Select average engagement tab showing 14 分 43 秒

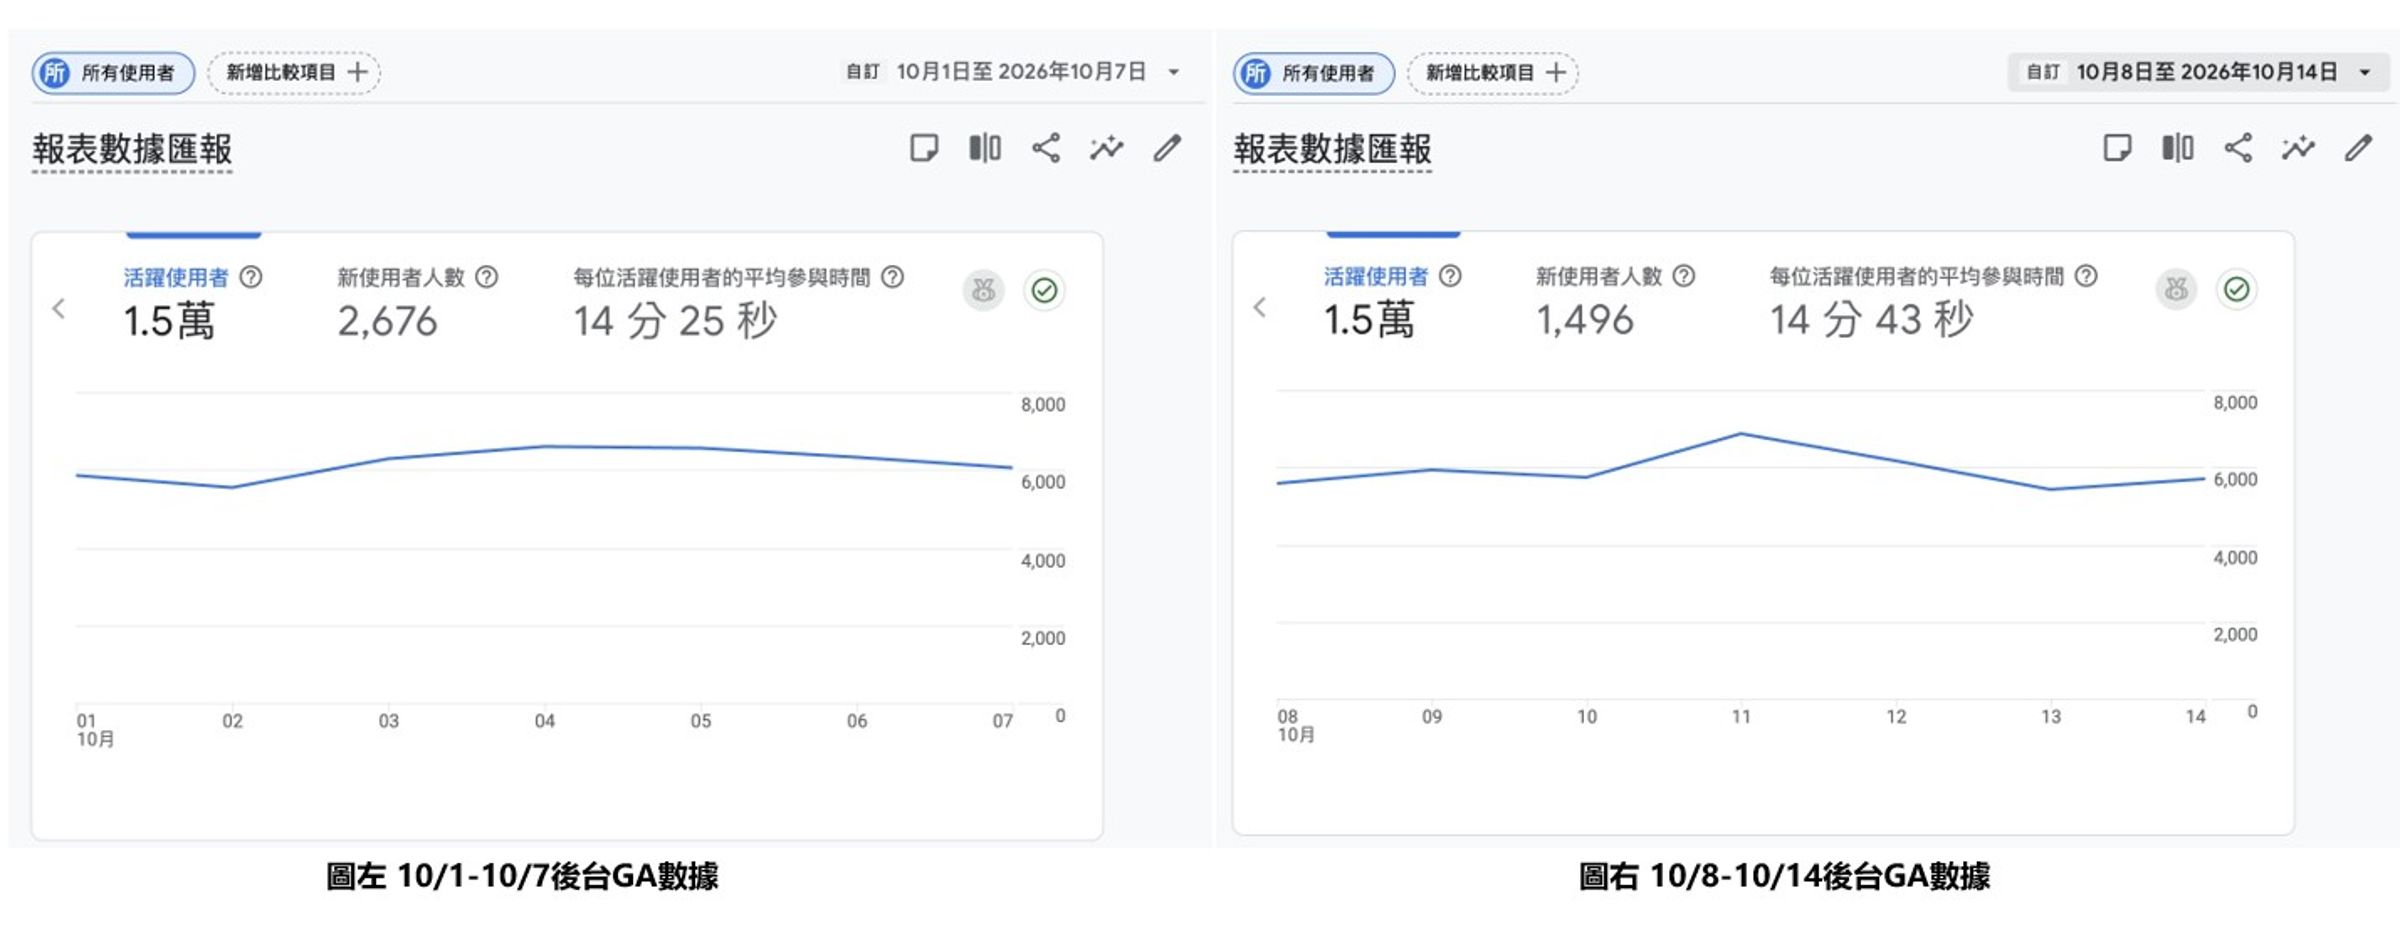pos(1934,302)
